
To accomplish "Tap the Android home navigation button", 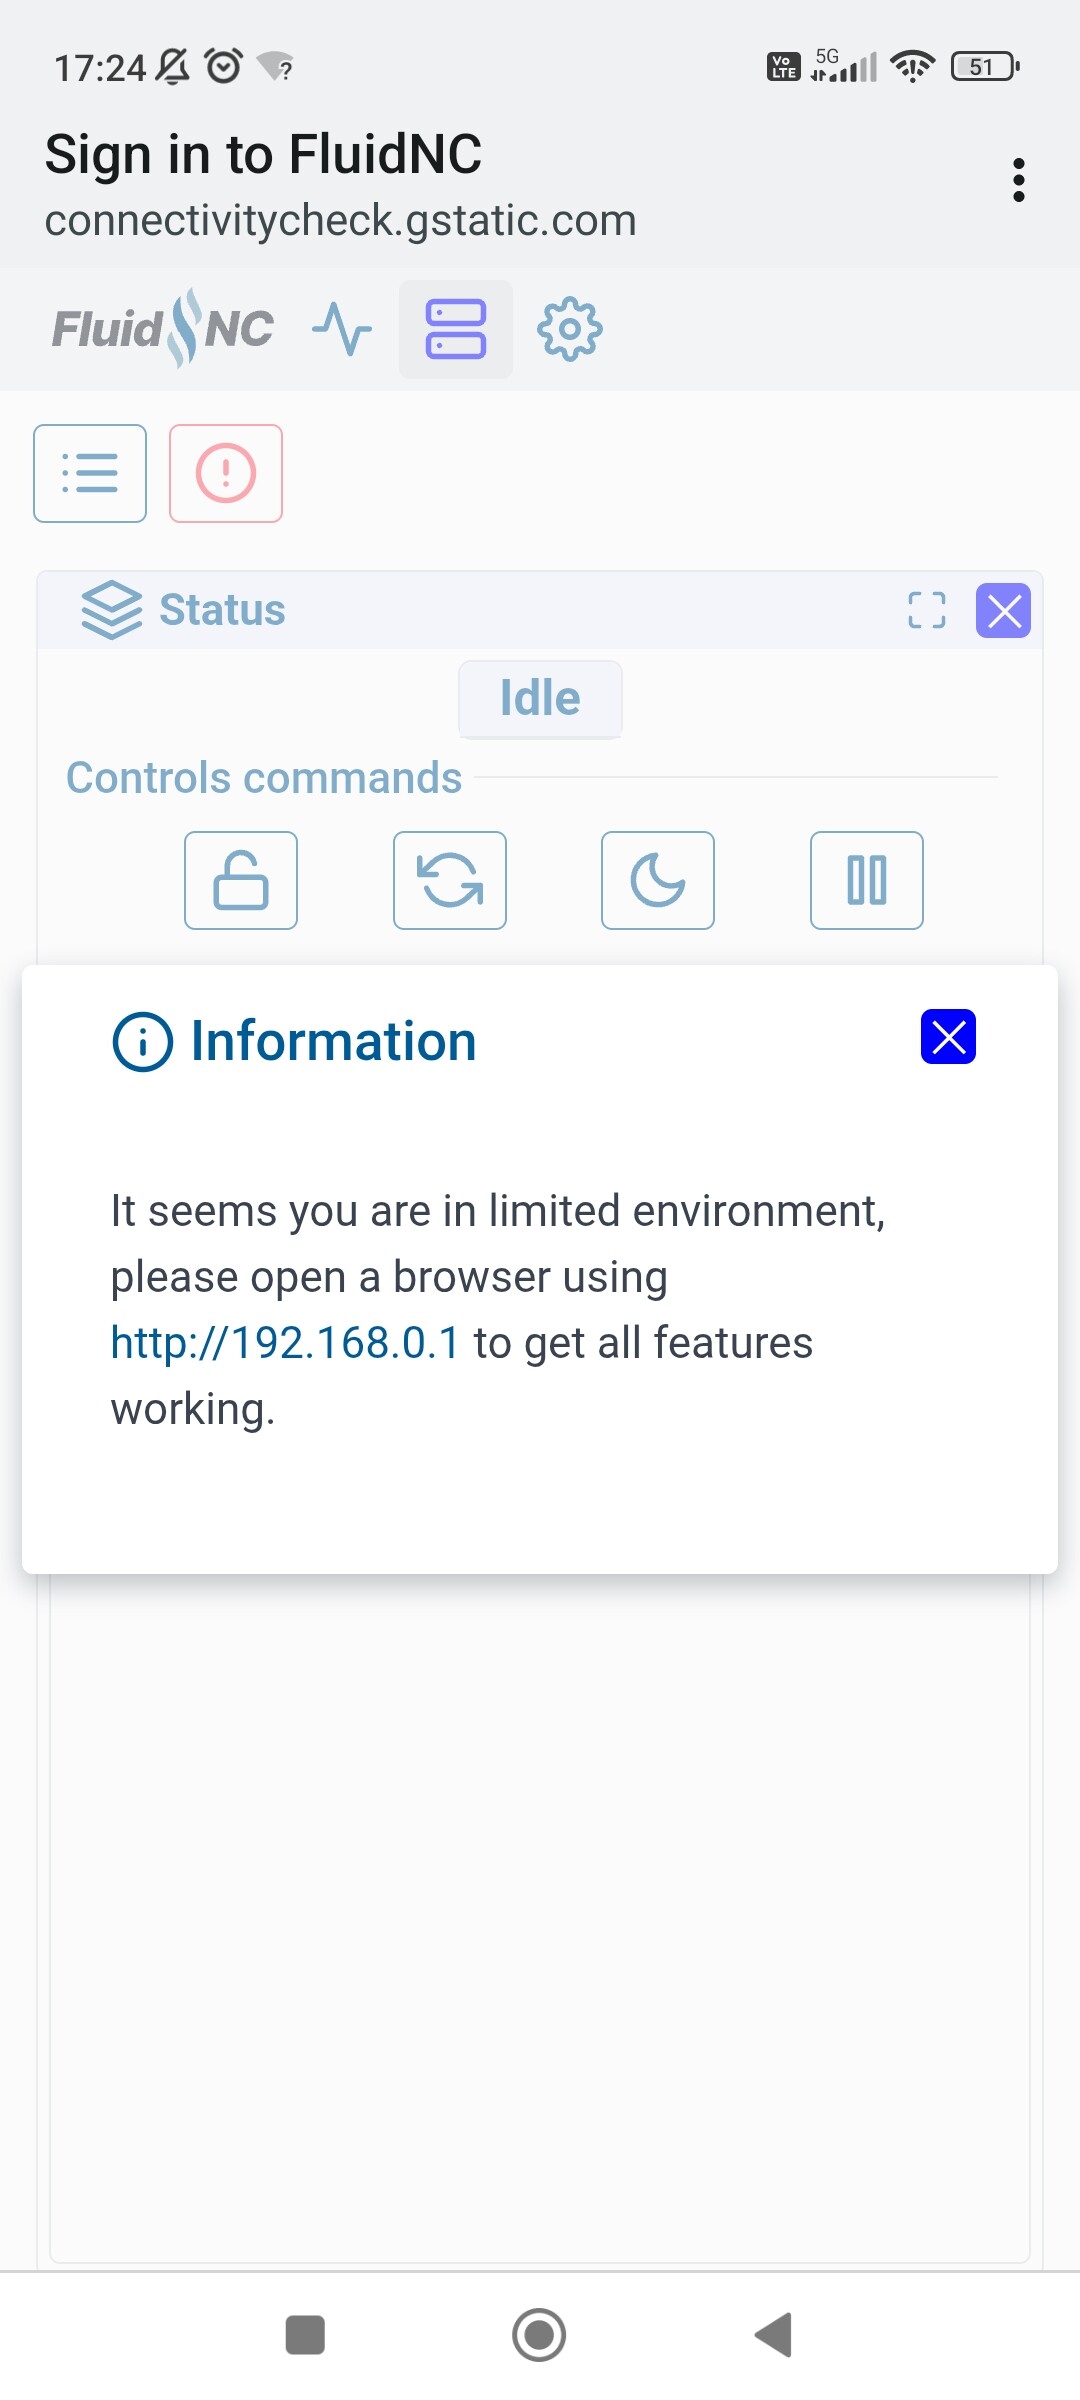I will point(539,2335).
